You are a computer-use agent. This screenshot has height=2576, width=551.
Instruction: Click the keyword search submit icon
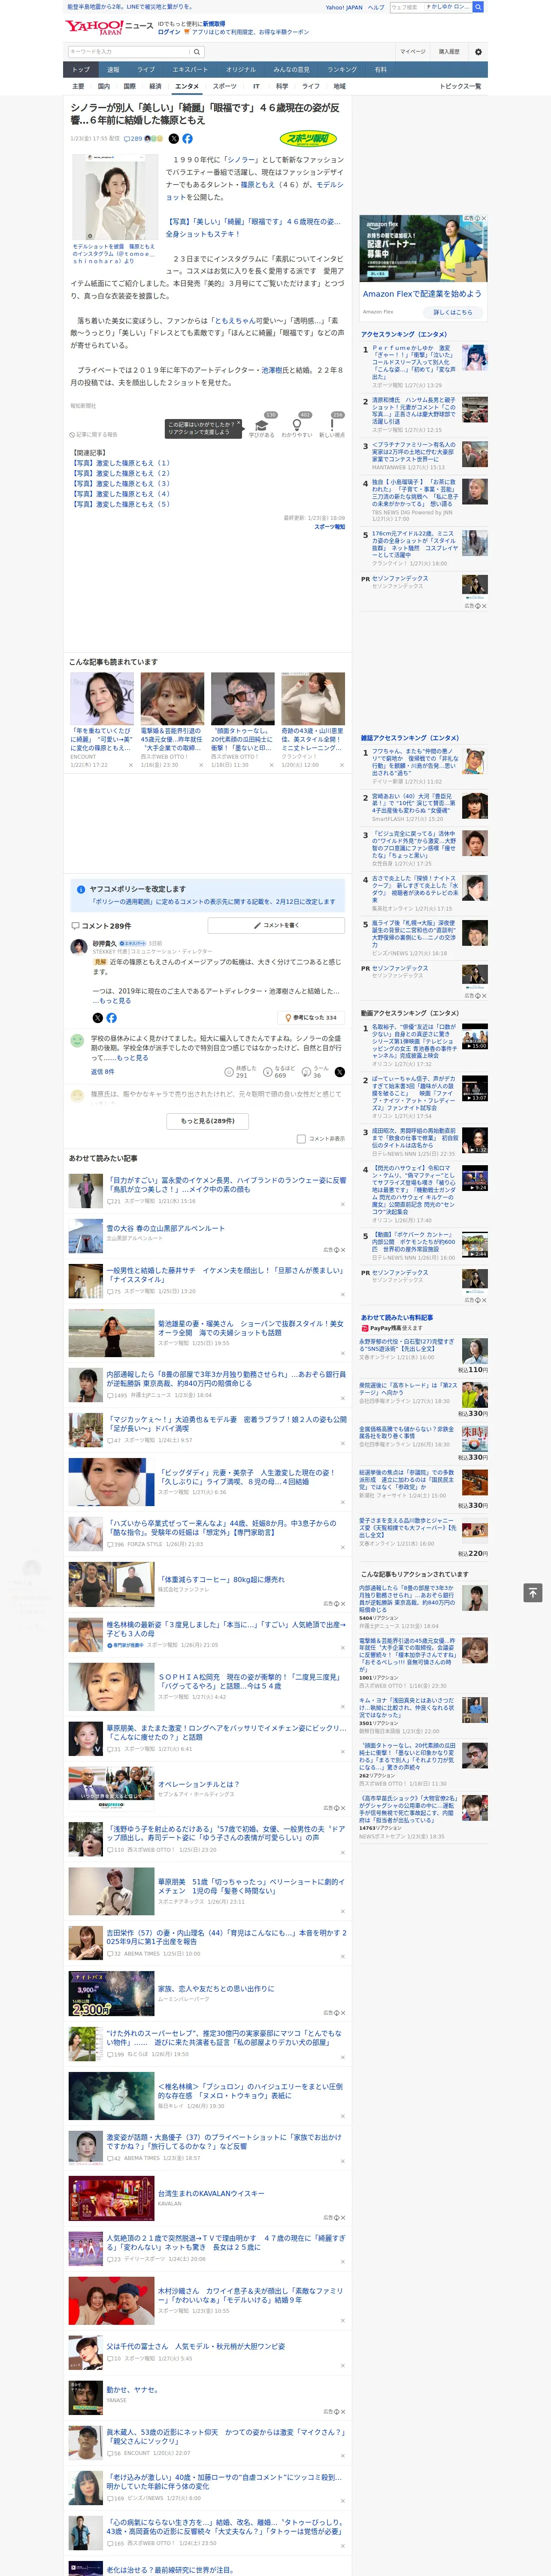click(197, 51)
